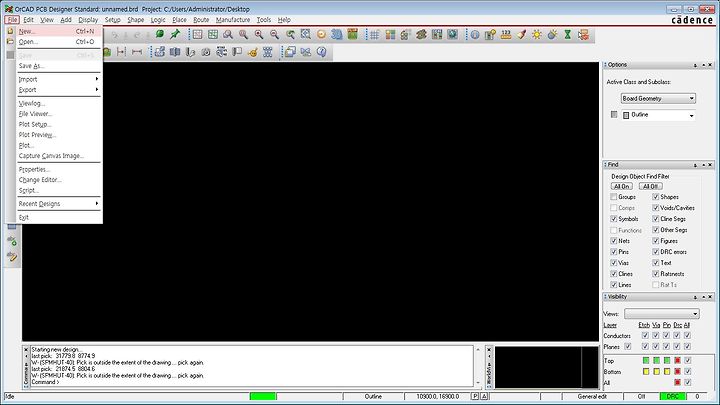Choose Capture Canvas Image menu entry
Image resolution: width=720 pixels, height=405 pixels.
[x=58, y=156]
